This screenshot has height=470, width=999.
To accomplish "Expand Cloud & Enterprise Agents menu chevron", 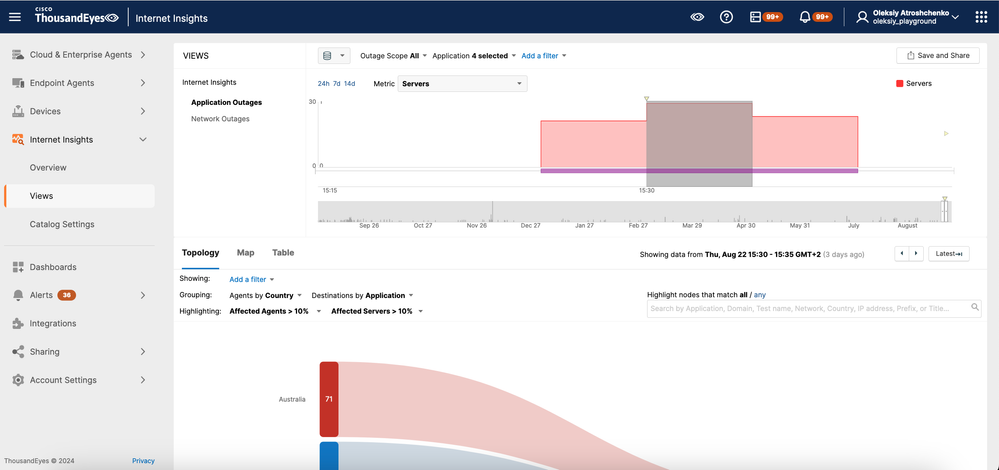I will click(x=143, y=55).
